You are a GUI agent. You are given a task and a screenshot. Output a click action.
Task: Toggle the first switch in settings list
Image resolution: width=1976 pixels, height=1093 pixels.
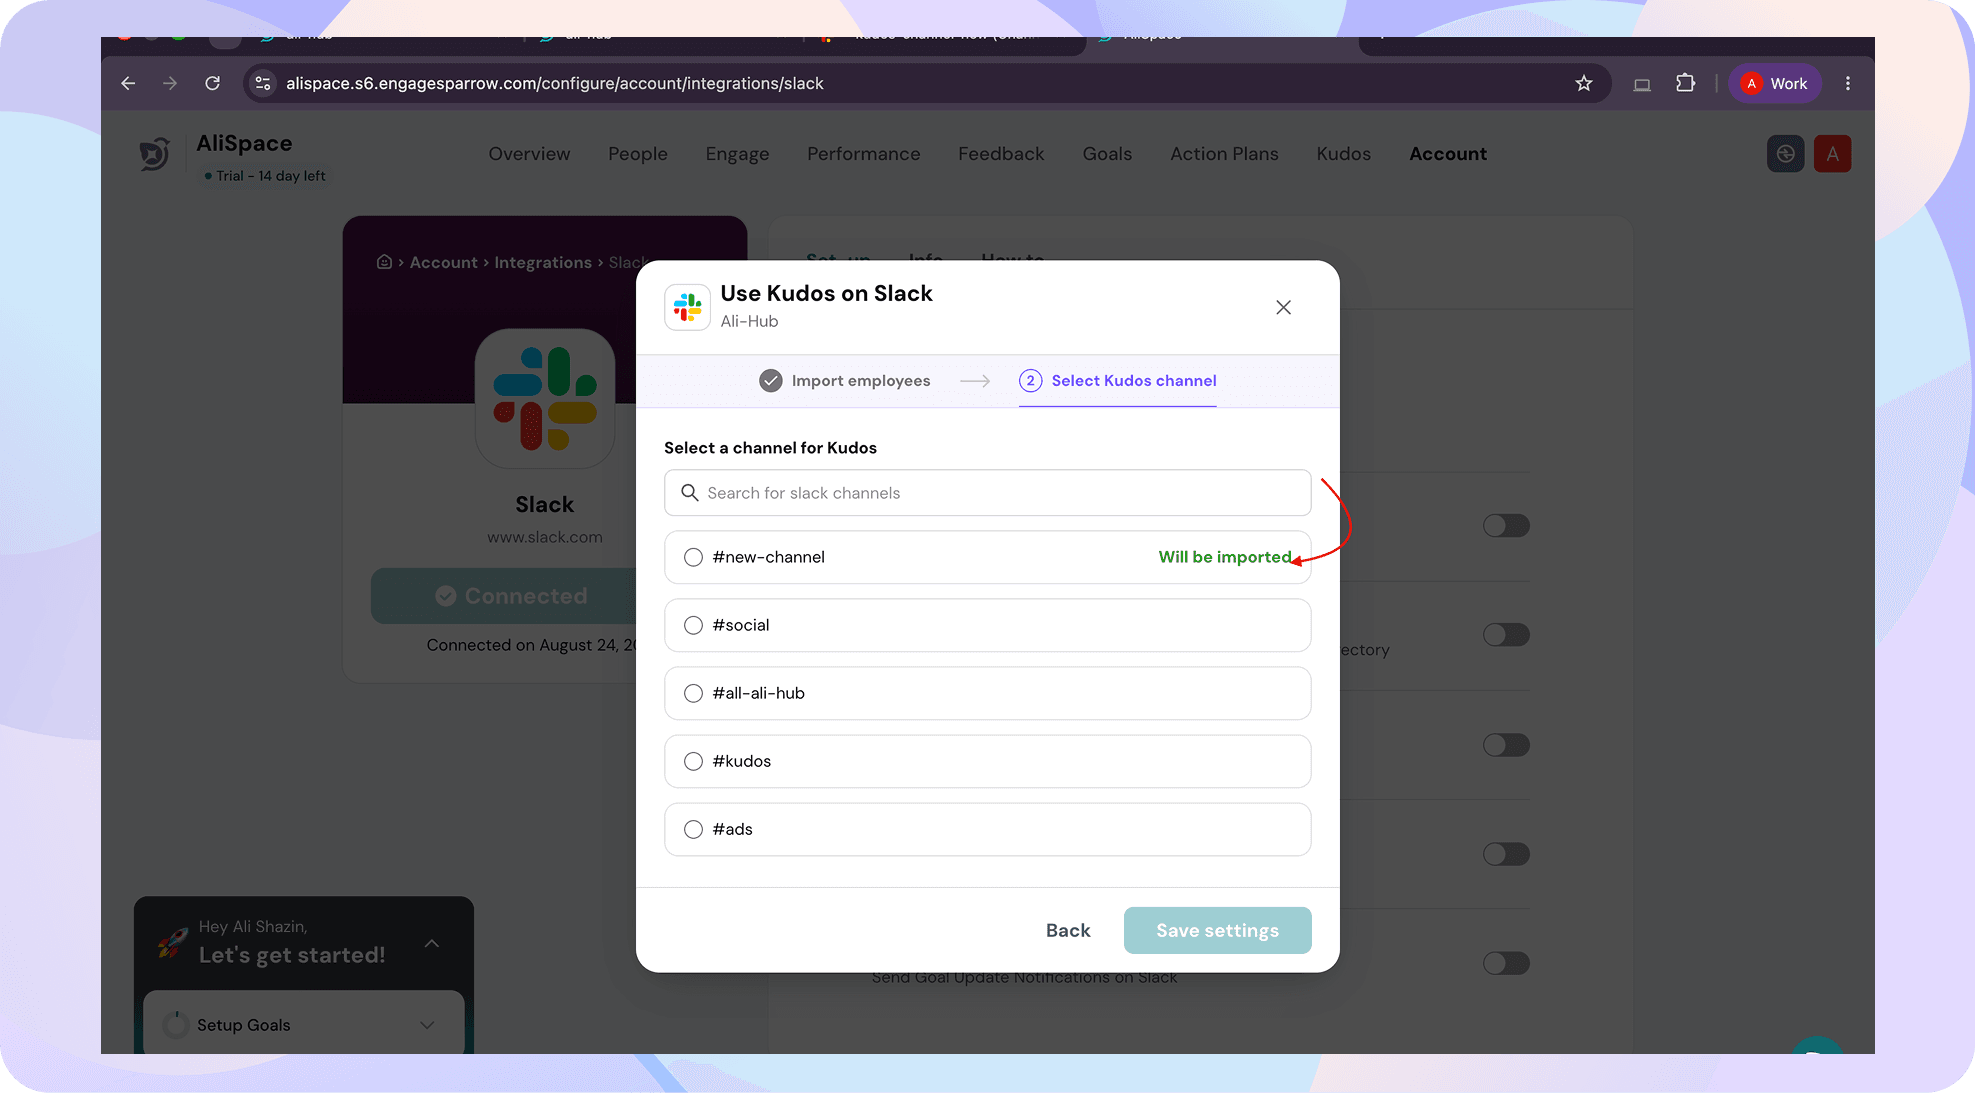1506,526
